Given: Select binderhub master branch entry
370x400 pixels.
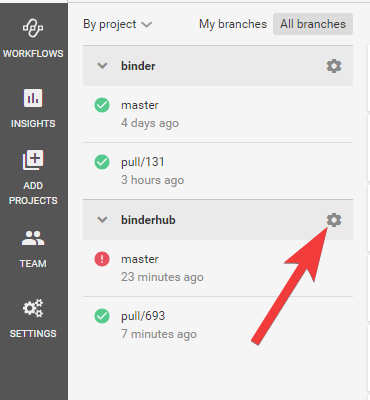Looking at the screenshot, I should (x=218, y=268).
